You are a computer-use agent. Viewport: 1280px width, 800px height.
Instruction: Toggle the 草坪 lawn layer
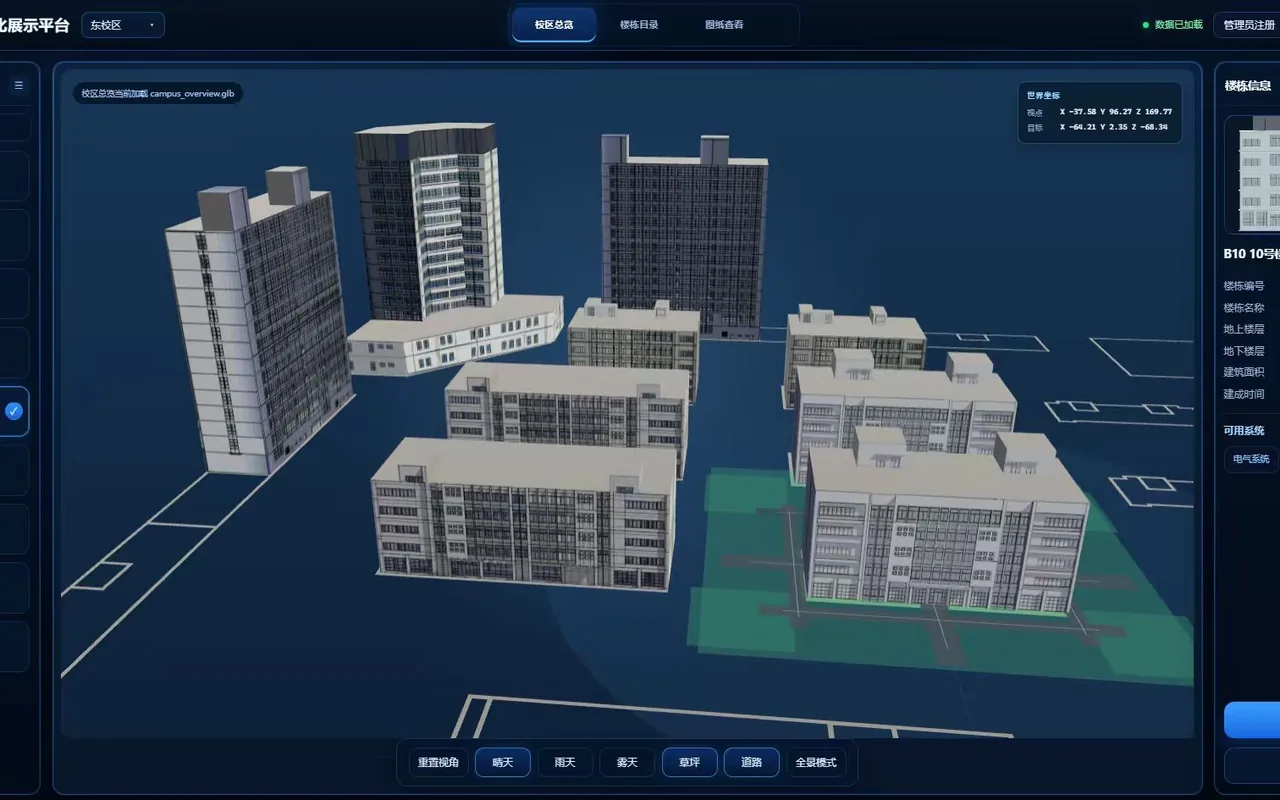689,762
